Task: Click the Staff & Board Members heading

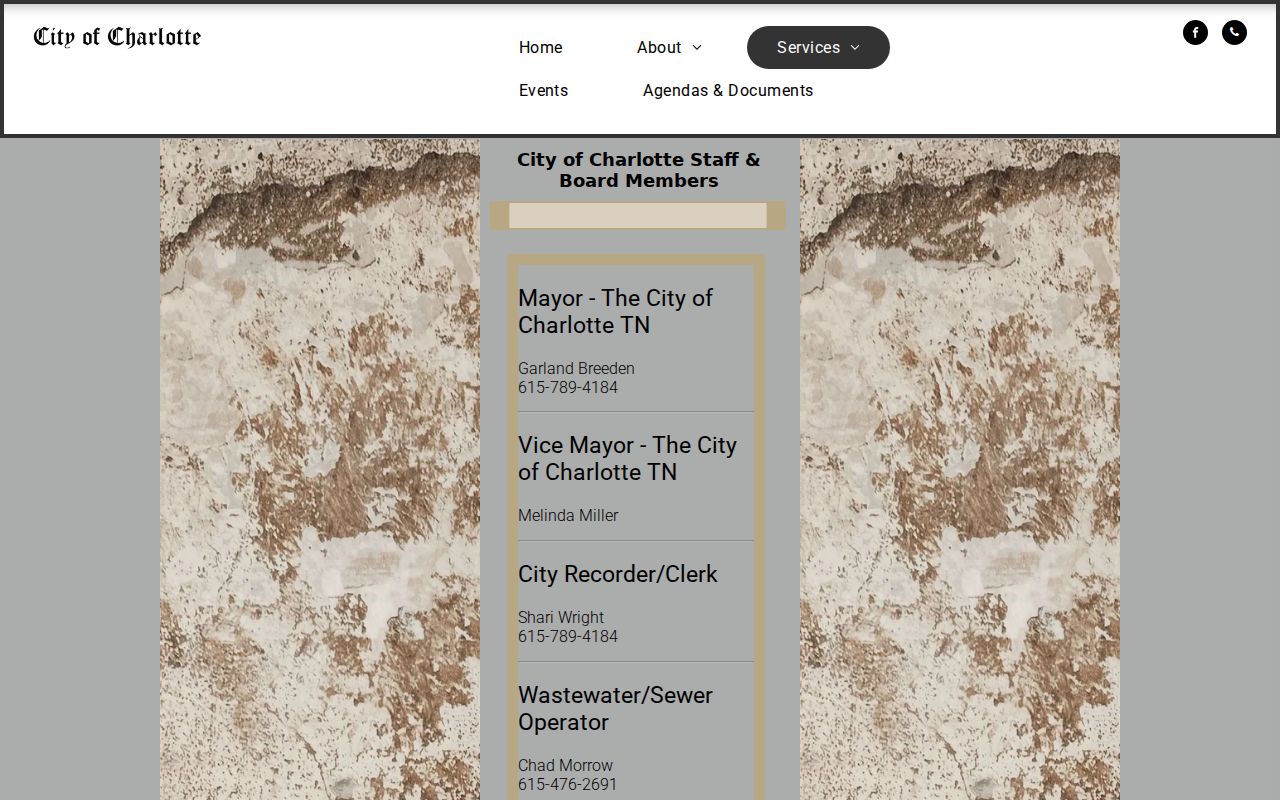Action: pyautogui.click(x=639, y=170)
